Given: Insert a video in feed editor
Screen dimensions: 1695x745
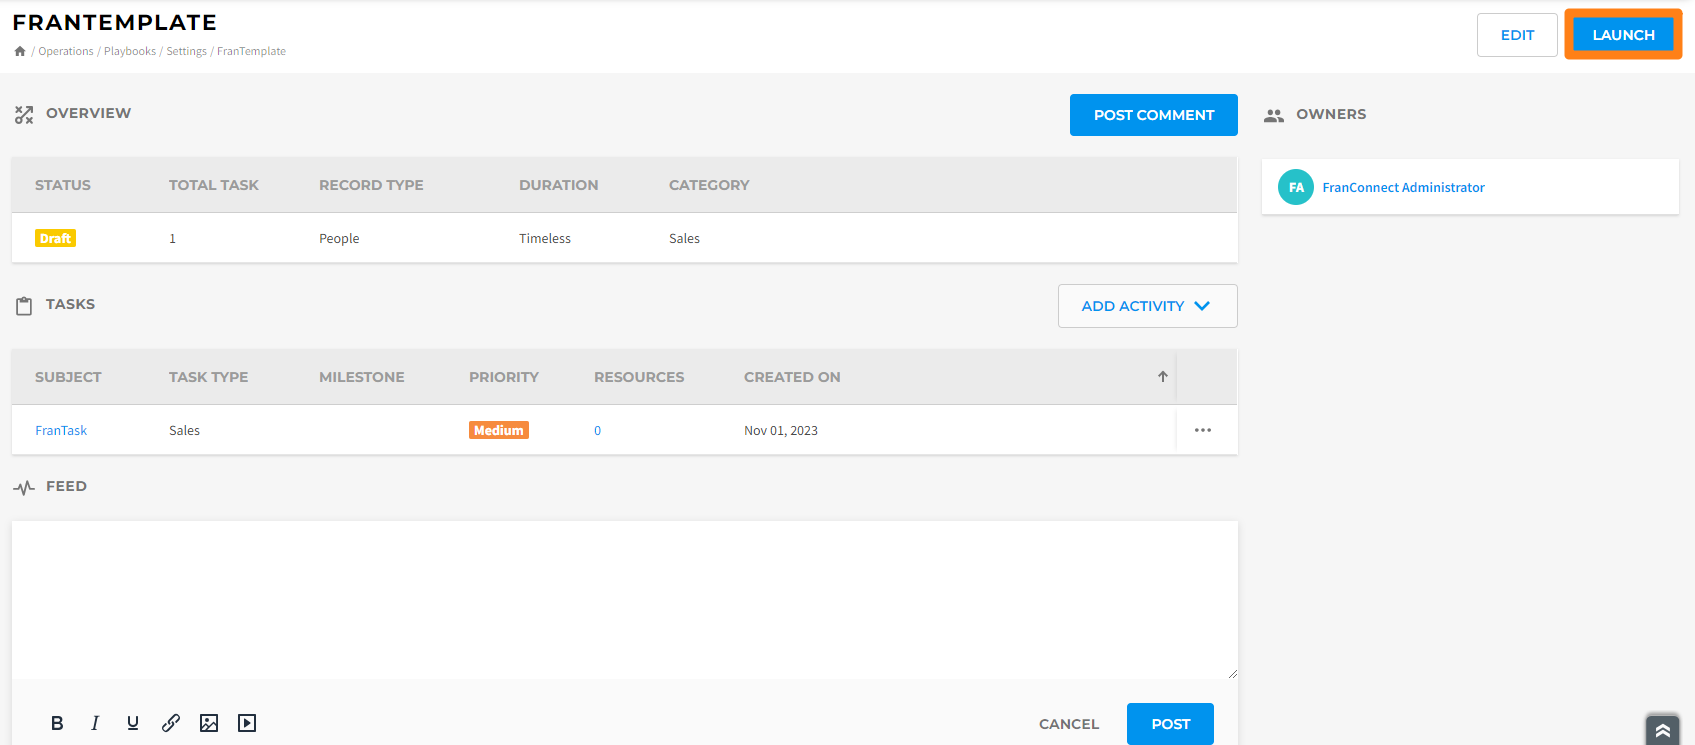Looking at the screenshot, I should tap(247, 723).
